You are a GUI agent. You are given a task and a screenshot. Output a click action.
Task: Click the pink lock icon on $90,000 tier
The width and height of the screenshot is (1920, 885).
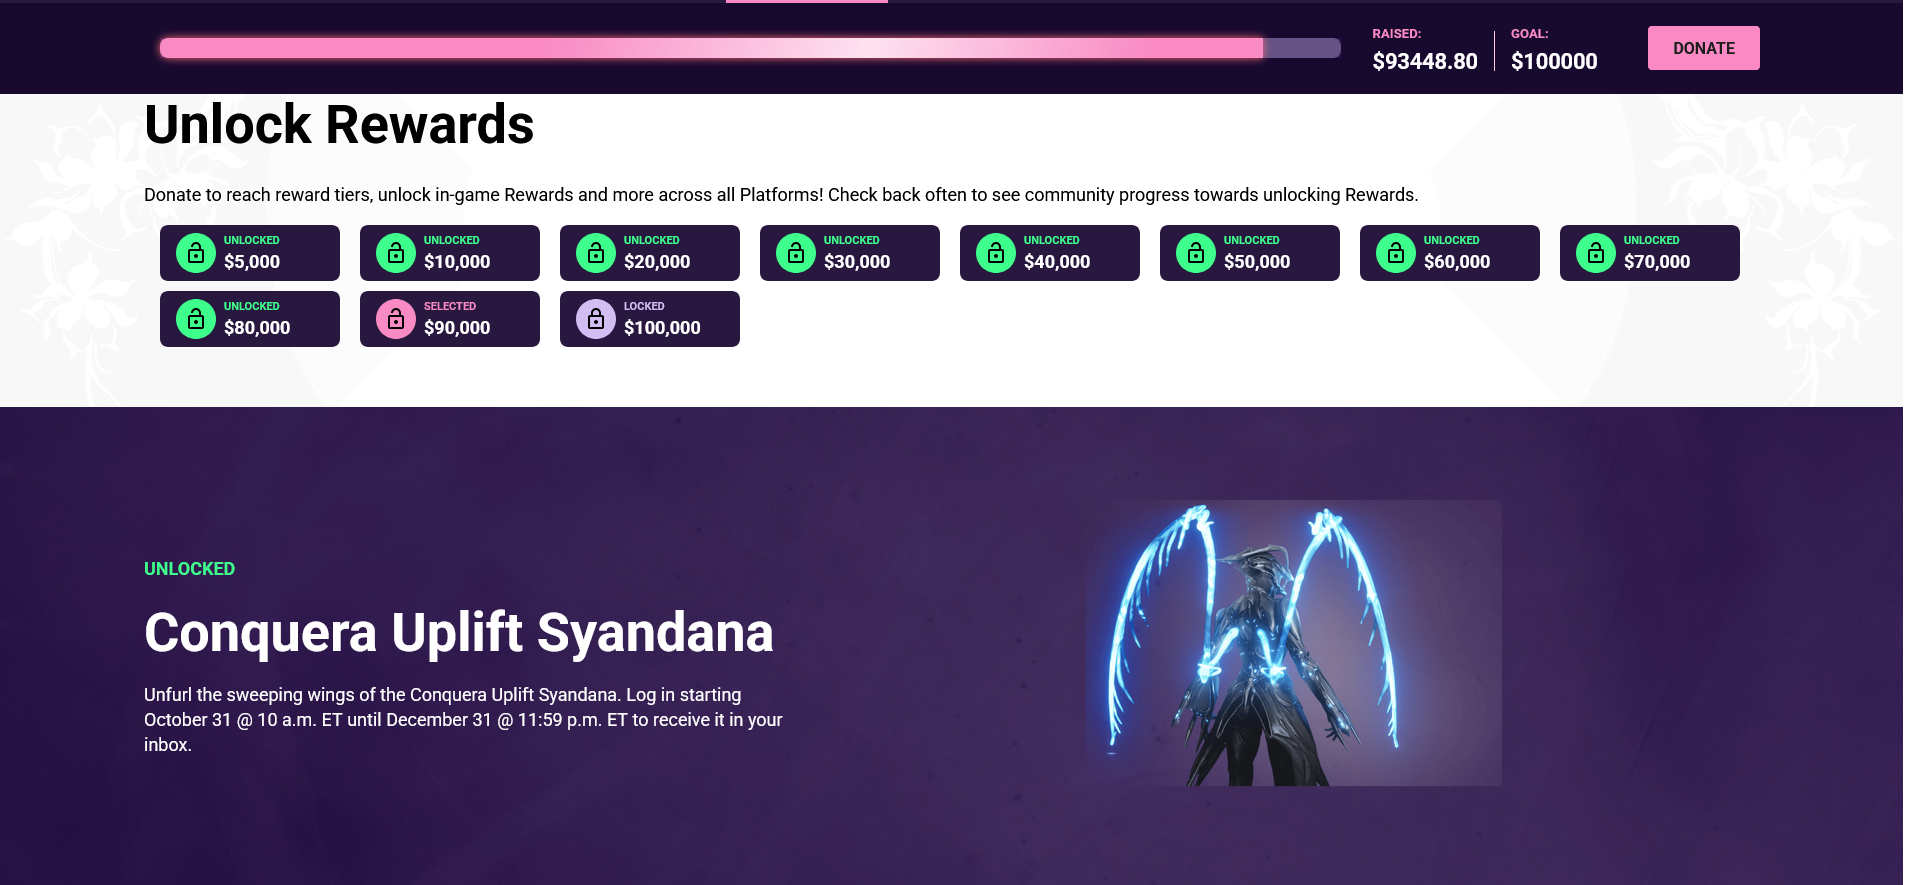396,319
